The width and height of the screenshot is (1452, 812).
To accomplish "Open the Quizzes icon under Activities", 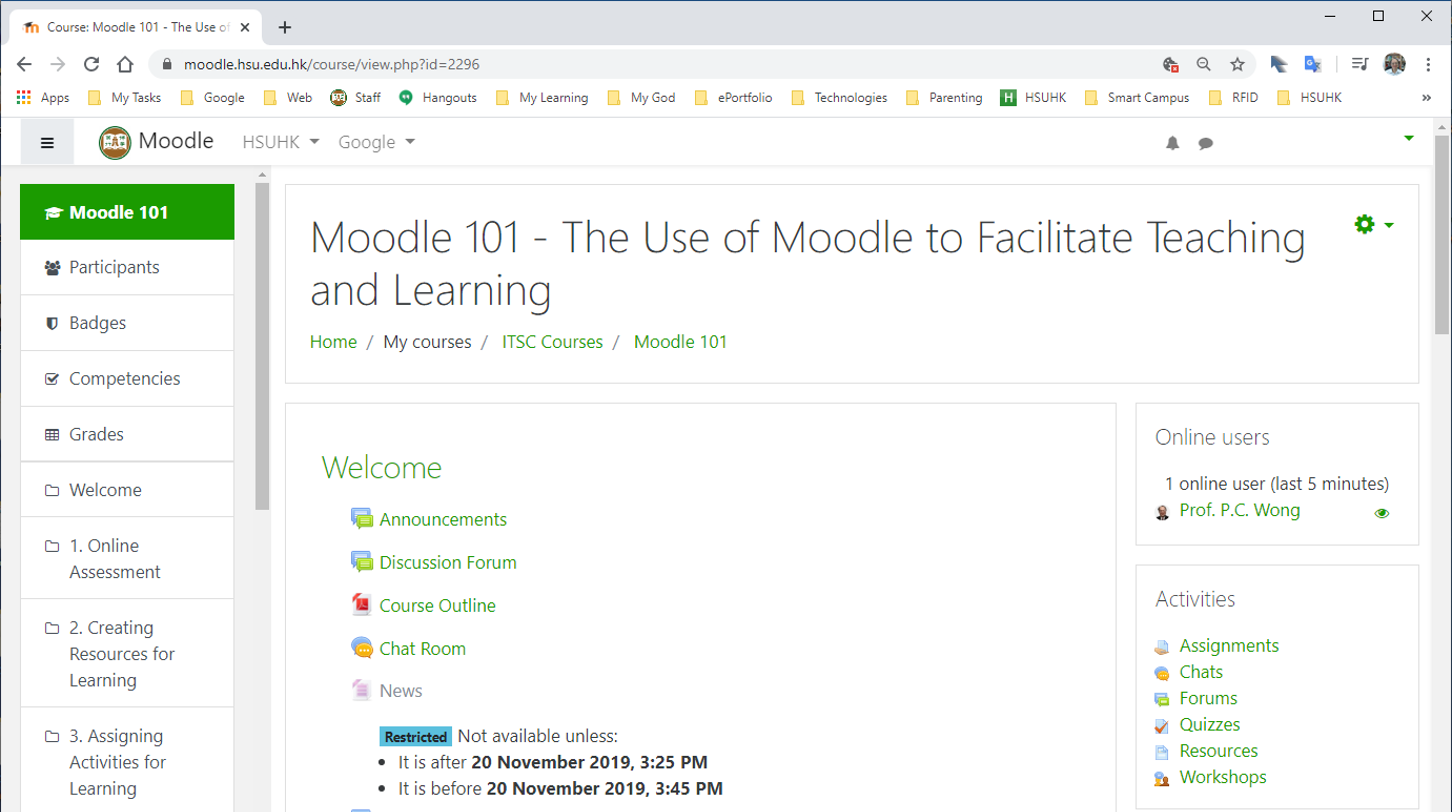I will point(1163,725).
